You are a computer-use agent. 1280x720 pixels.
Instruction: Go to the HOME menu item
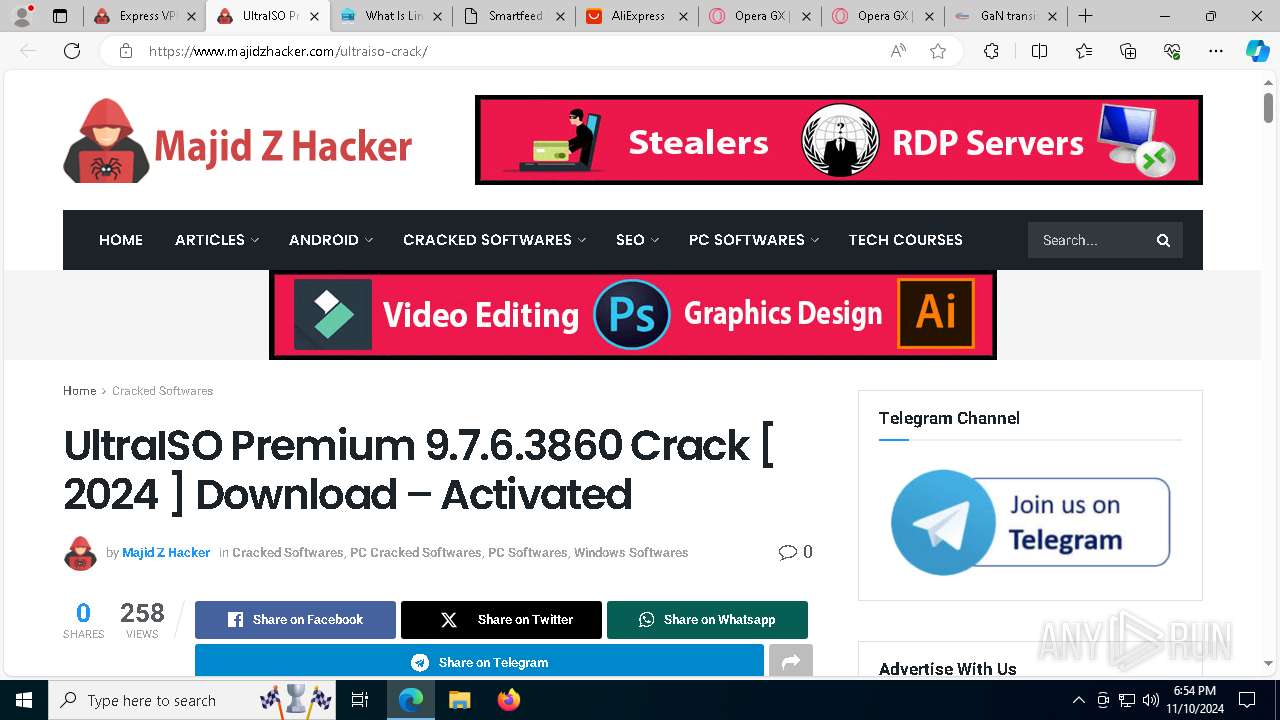pos(121,240)
